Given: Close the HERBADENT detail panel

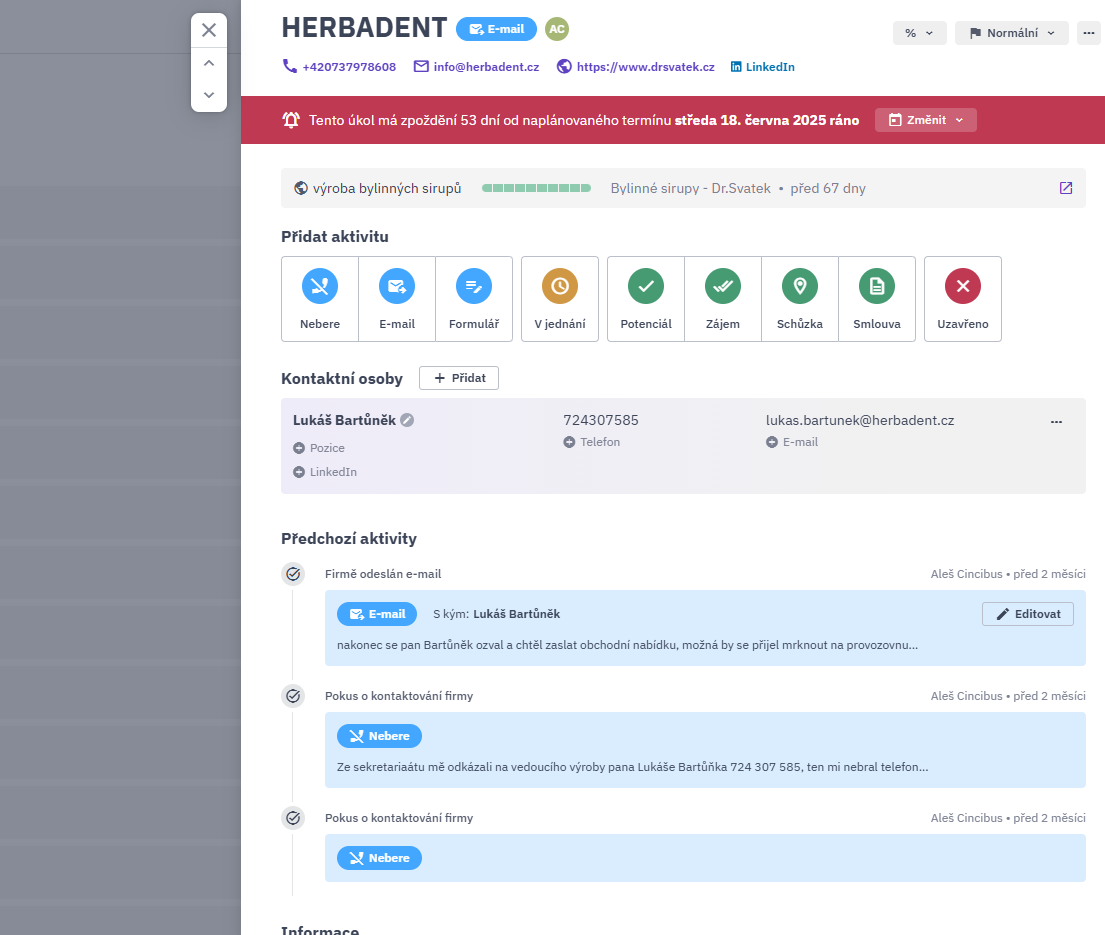Looking at the screenshot, I should tap(209, 30).
